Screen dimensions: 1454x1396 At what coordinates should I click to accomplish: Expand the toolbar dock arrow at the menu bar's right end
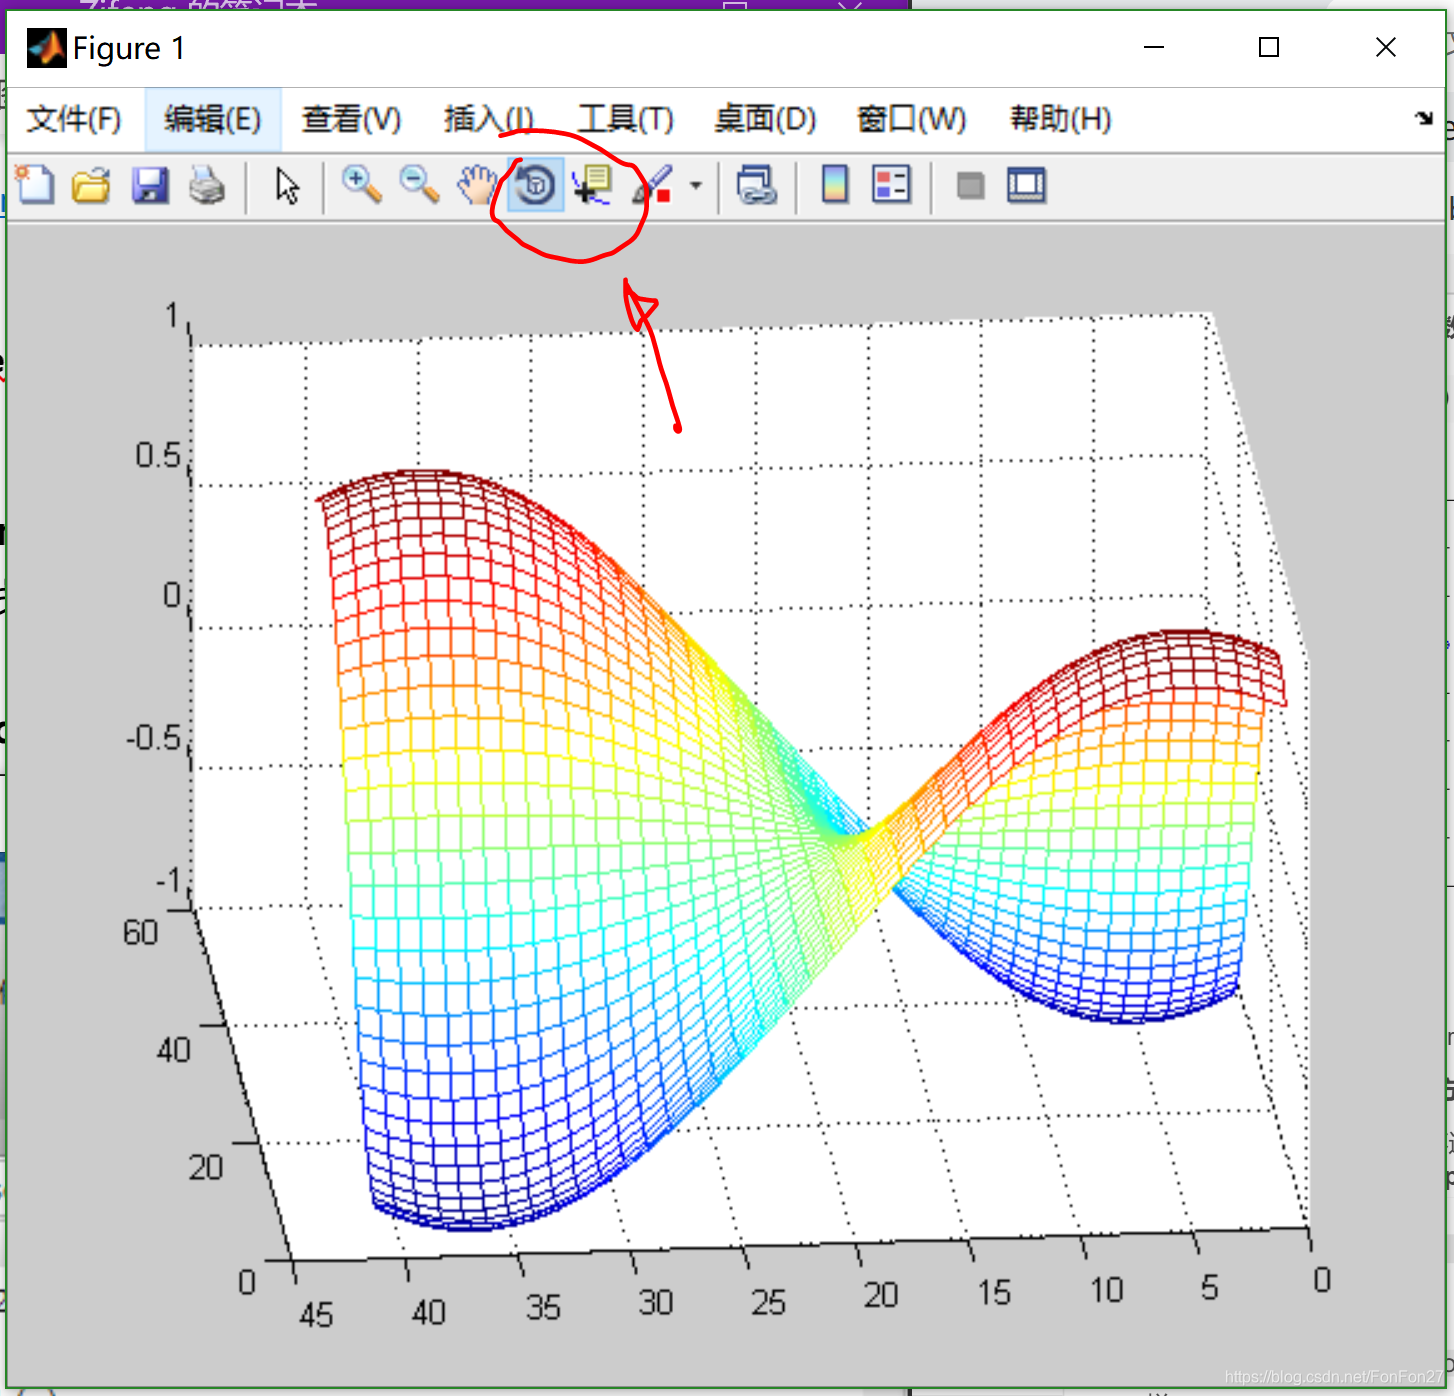tap(1424, 119)
